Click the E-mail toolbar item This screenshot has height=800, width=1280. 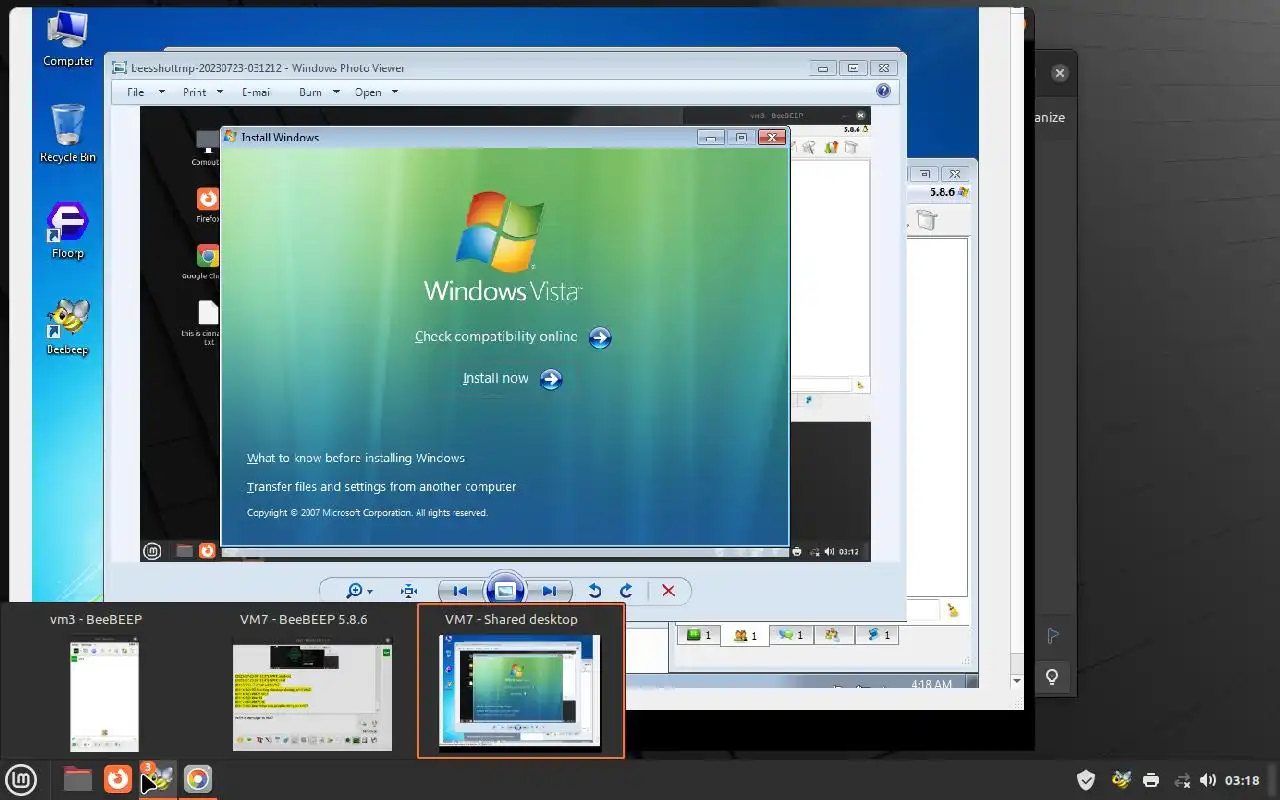coord(256,92)
